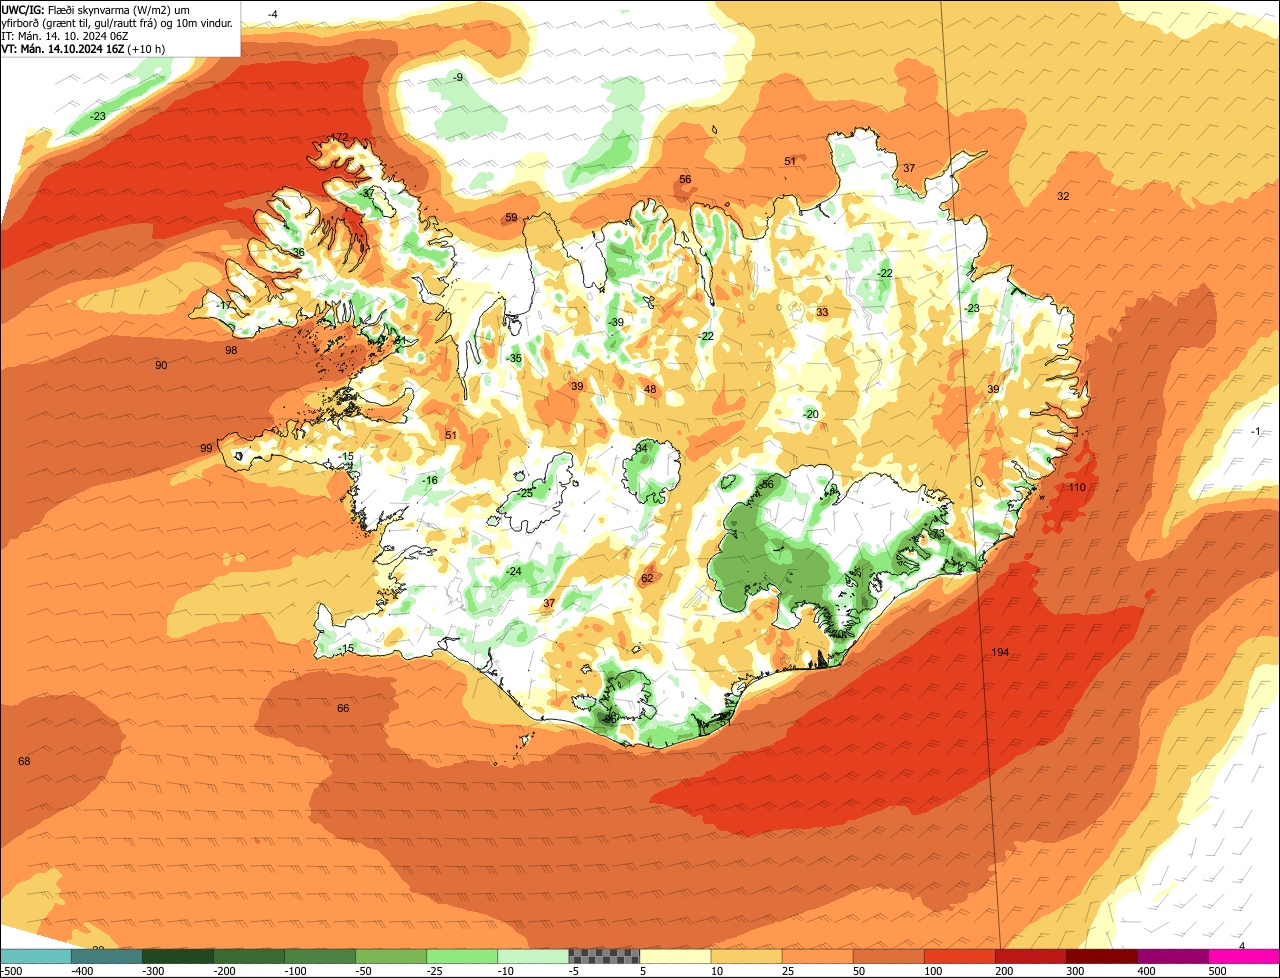The height and width of the screenshot is (978, 1280).
Task: Click the 90 value over the western ocean
Action: pos(161,365)
